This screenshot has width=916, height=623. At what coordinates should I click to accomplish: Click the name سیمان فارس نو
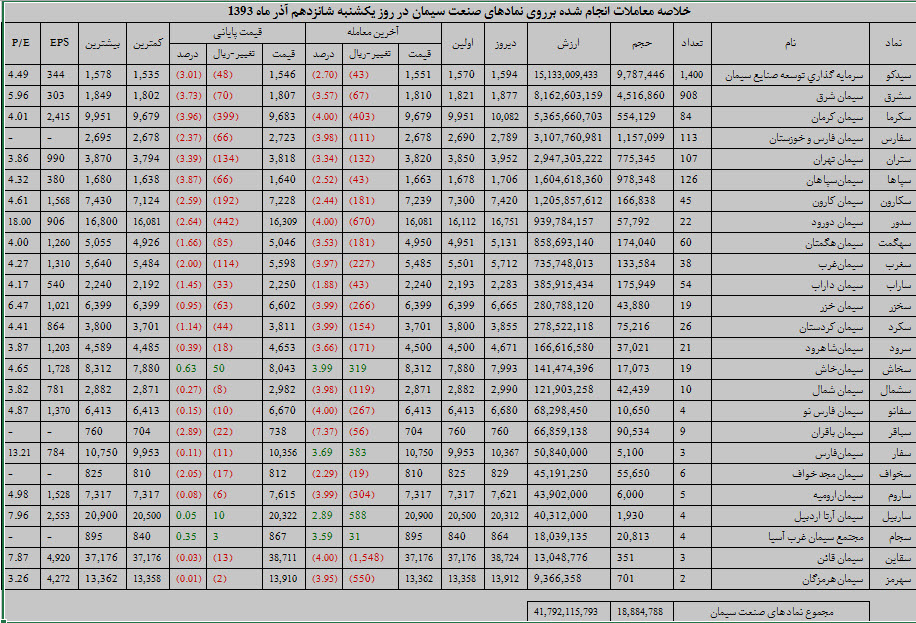click(x=832, y=412)
